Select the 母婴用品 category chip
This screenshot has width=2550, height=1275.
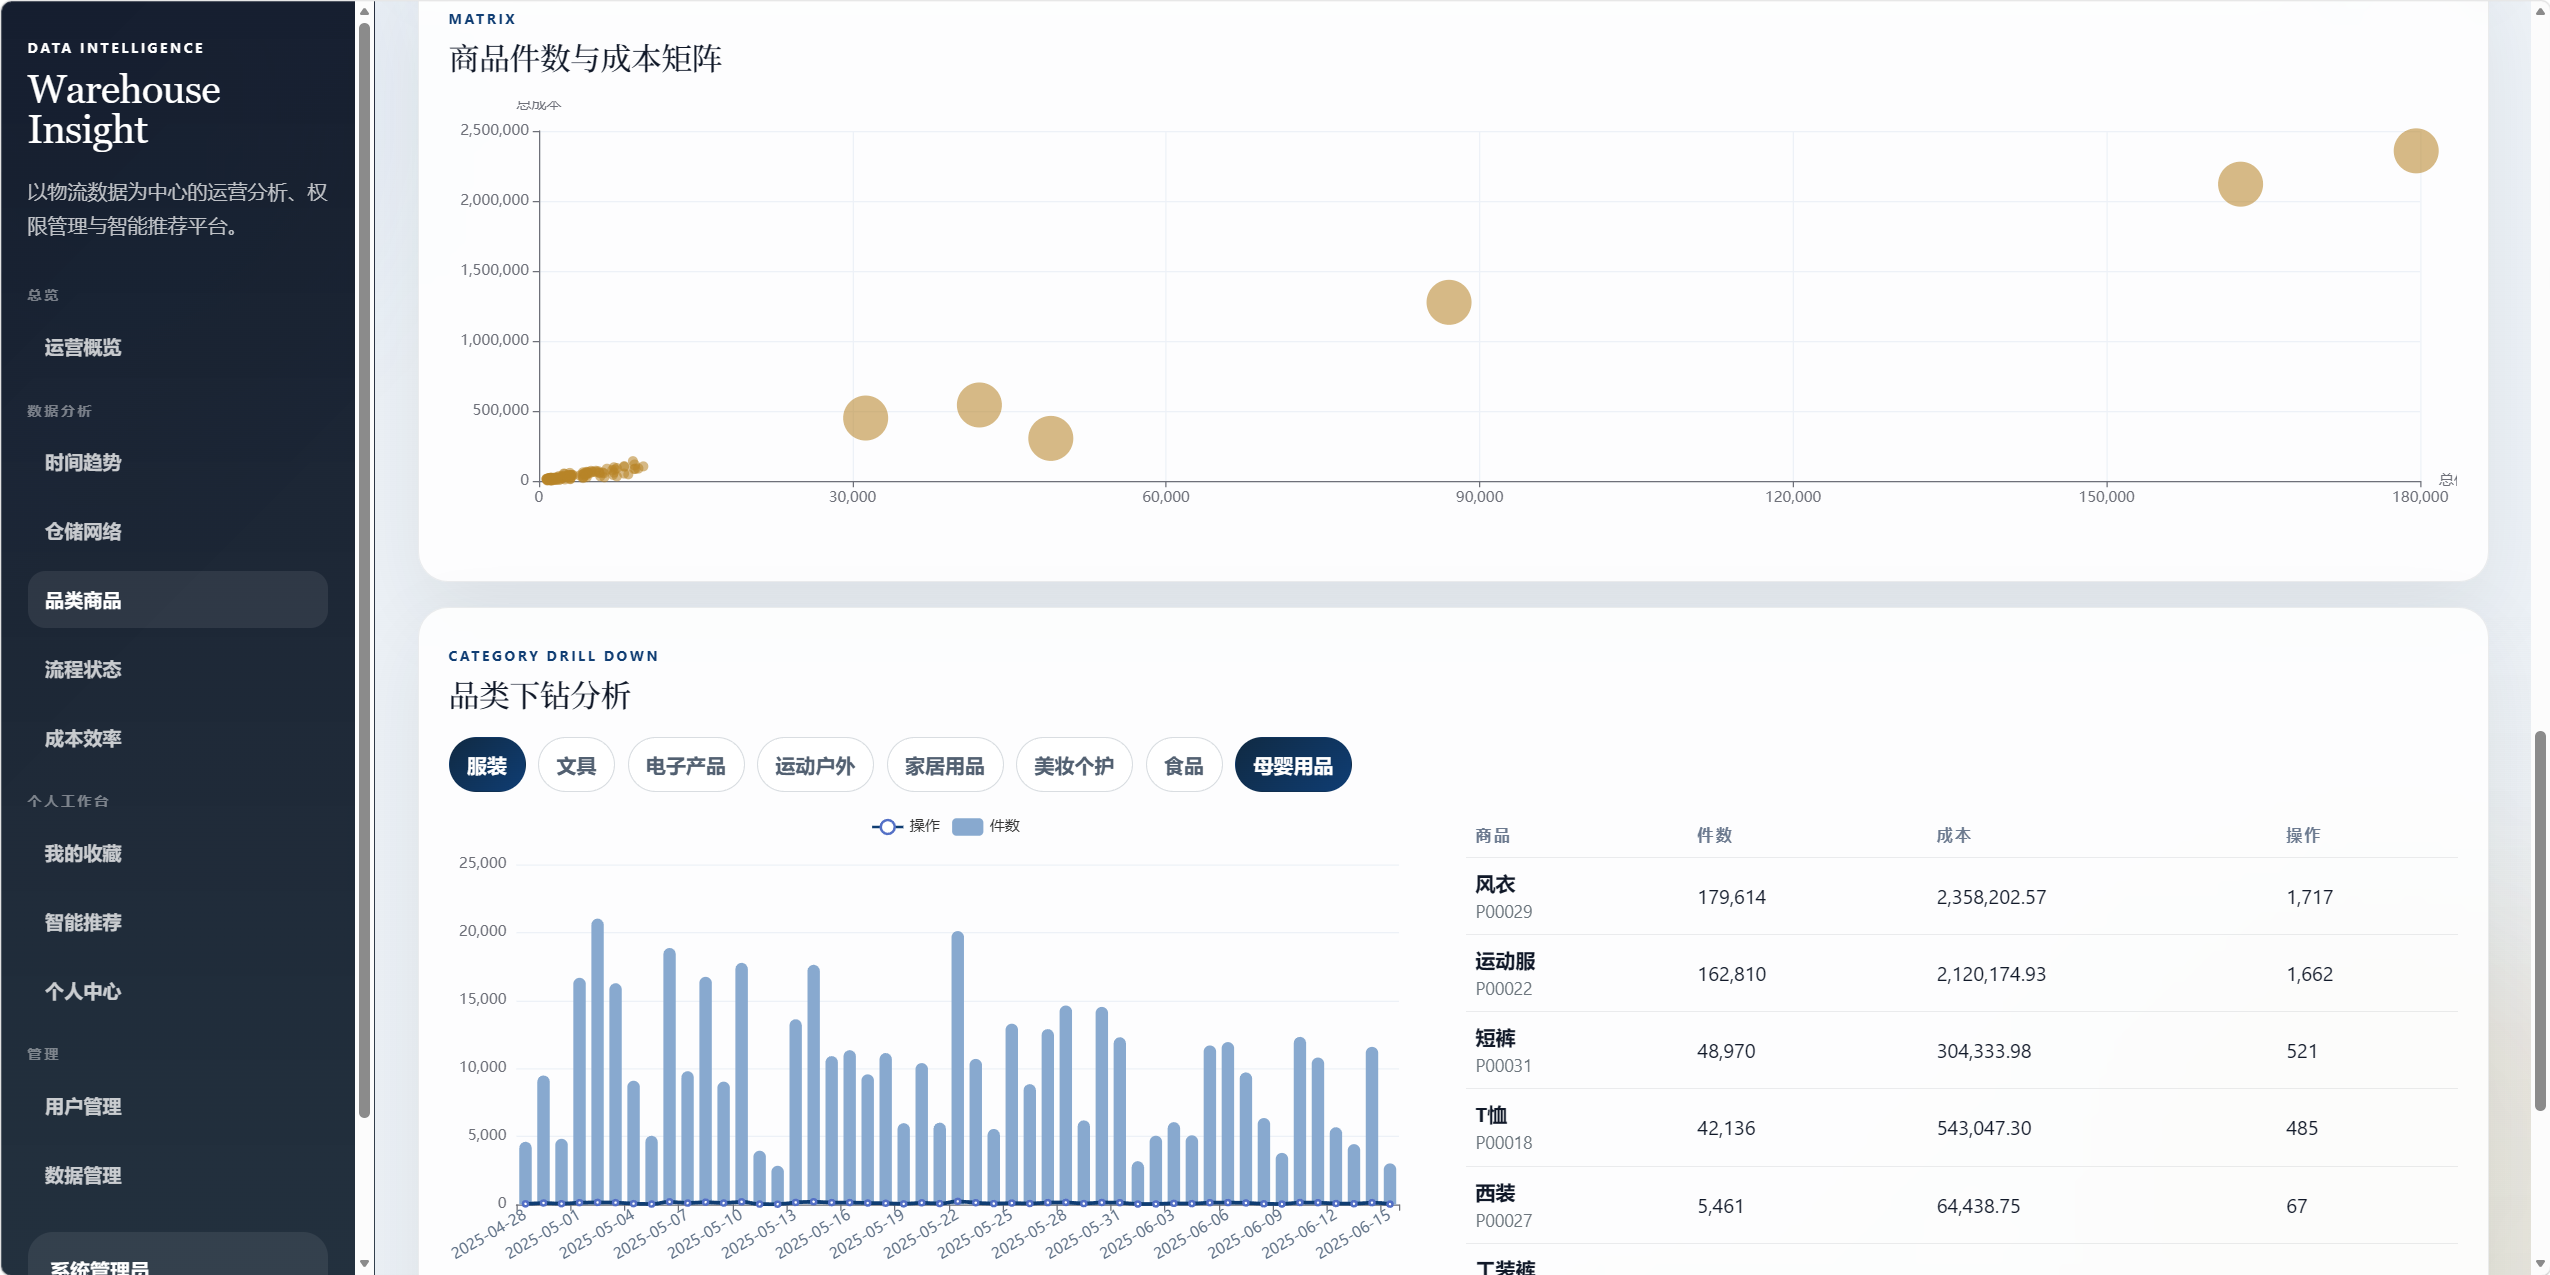(x=1292, y=766)
